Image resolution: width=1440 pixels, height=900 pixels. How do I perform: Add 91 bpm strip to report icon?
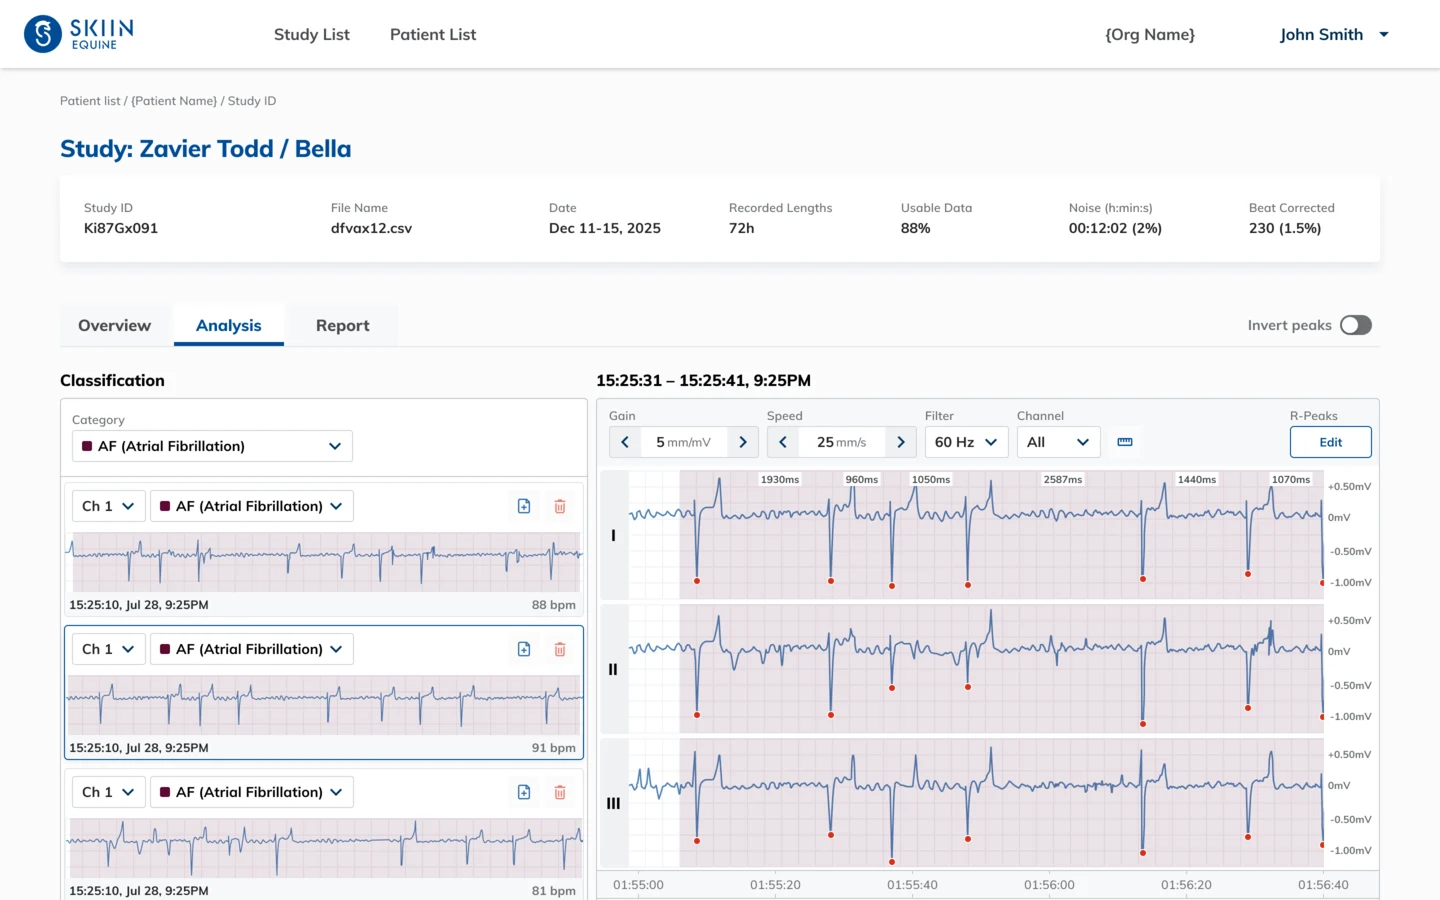tap(524, 649)
